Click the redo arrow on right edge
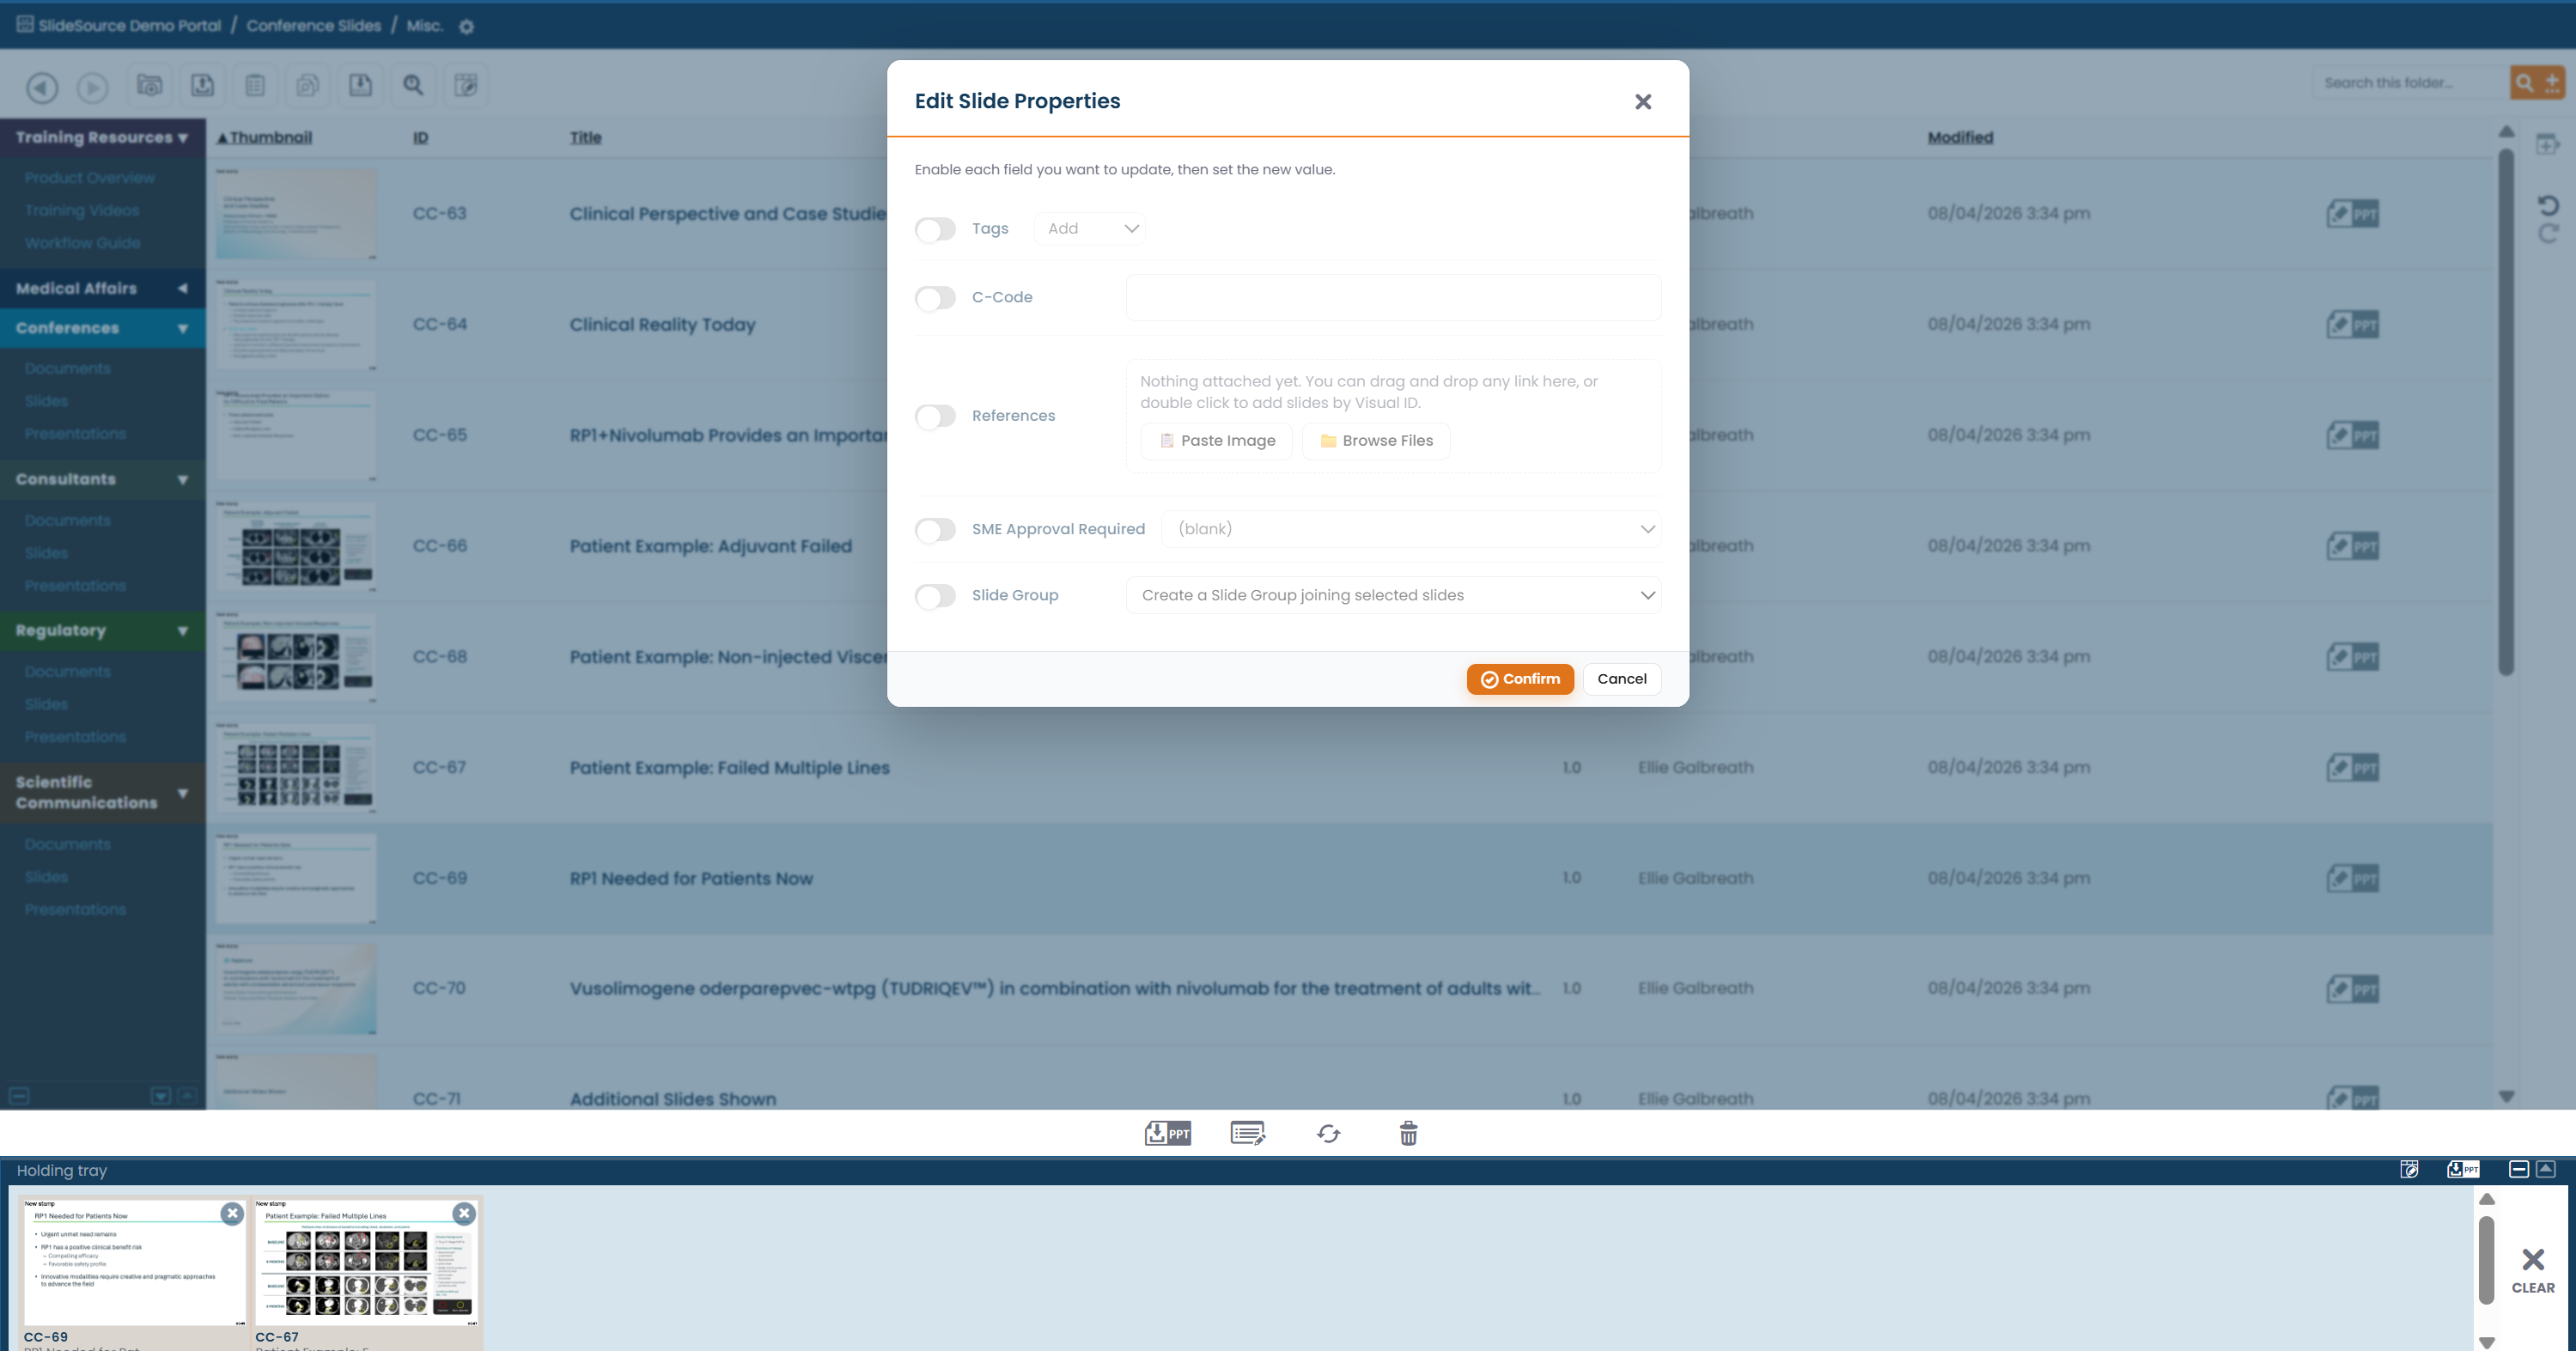Image resolution: width=2576 pixels, height=1351 pixels. [x=2548, y=233]
